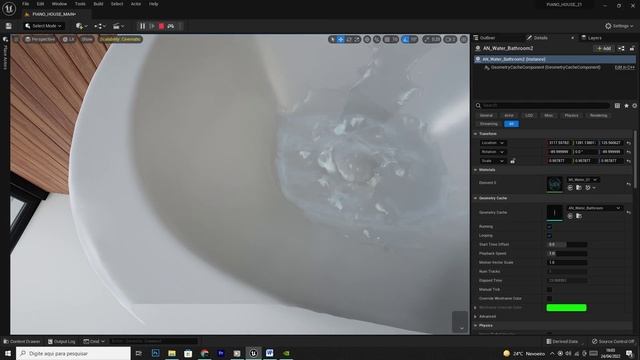The height and width of the screenshot is (360, 640).
Task: Activate the rotate gizmo tool in viewport
Action: pyautogui.click(x=349, y=39)
